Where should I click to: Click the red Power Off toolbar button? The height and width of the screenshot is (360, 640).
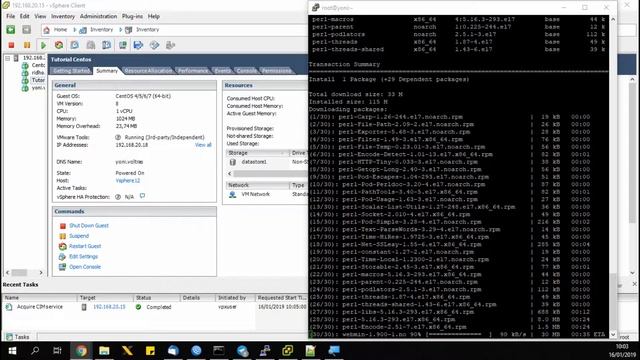tap(11, 45)
